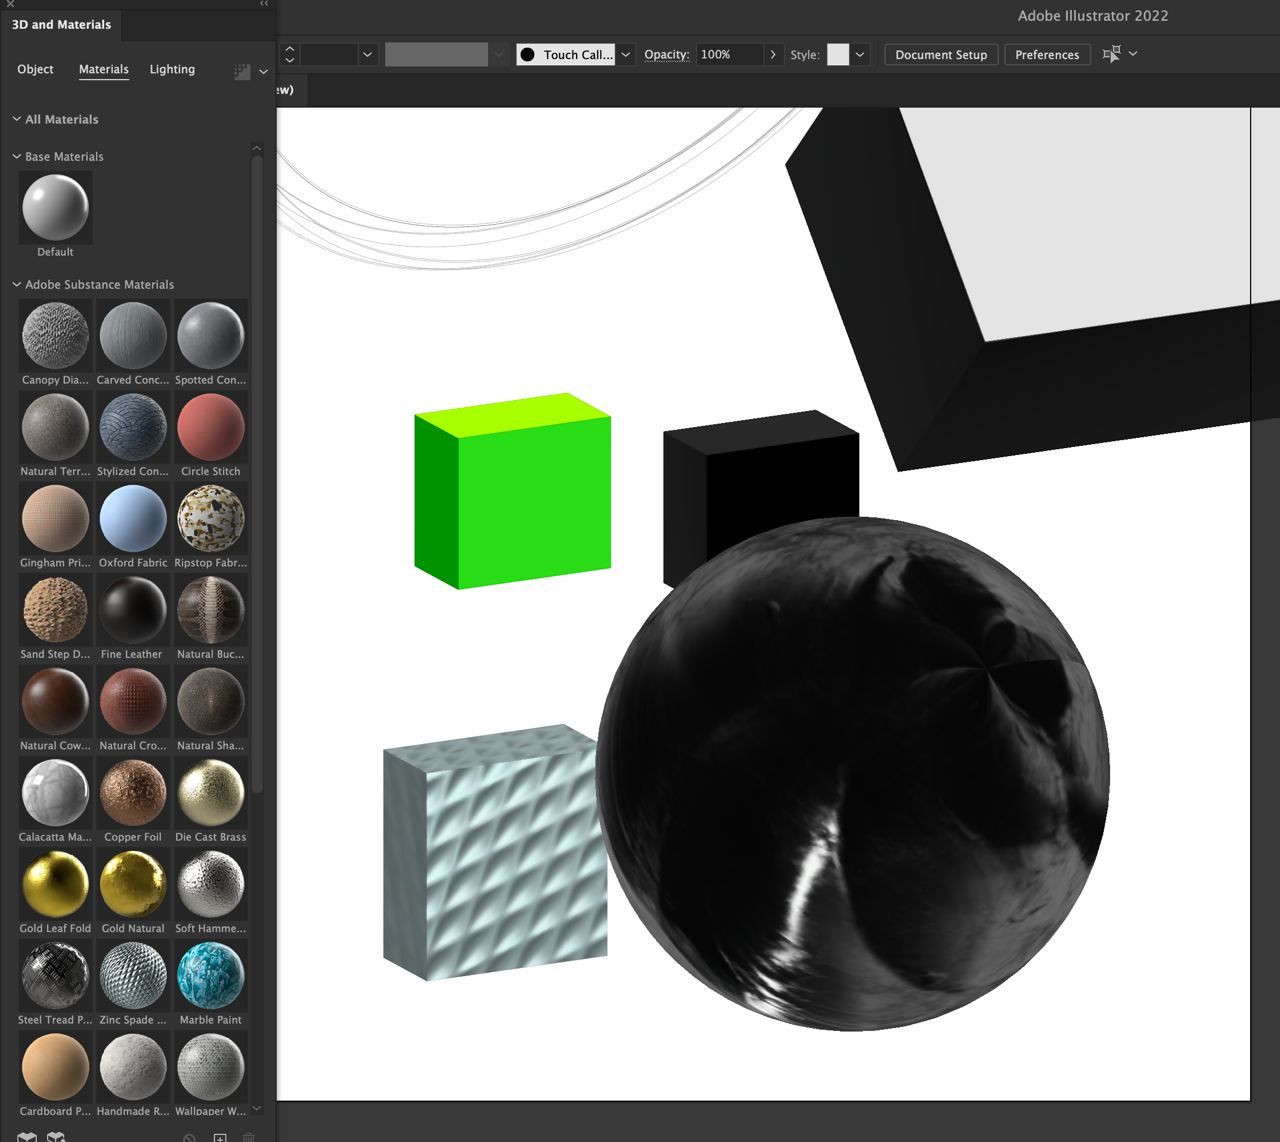Image resolution: width=1280 pixels, height=1142 pixels.
Task: Click the first cube icon at panel bottom
Action: point(27,1137)
